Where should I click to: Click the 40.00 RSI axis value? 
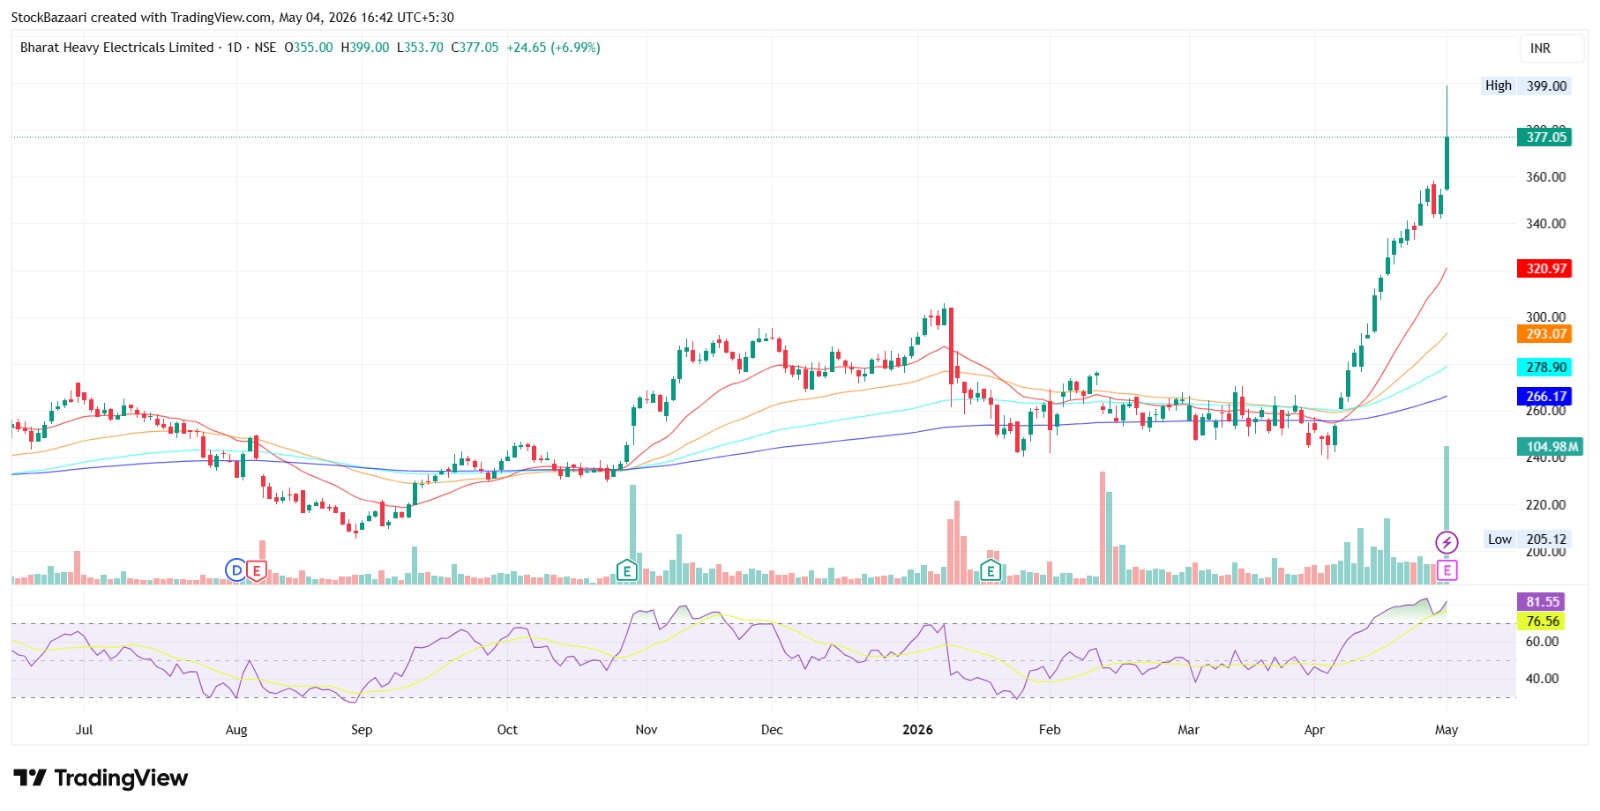(1542, 679)
